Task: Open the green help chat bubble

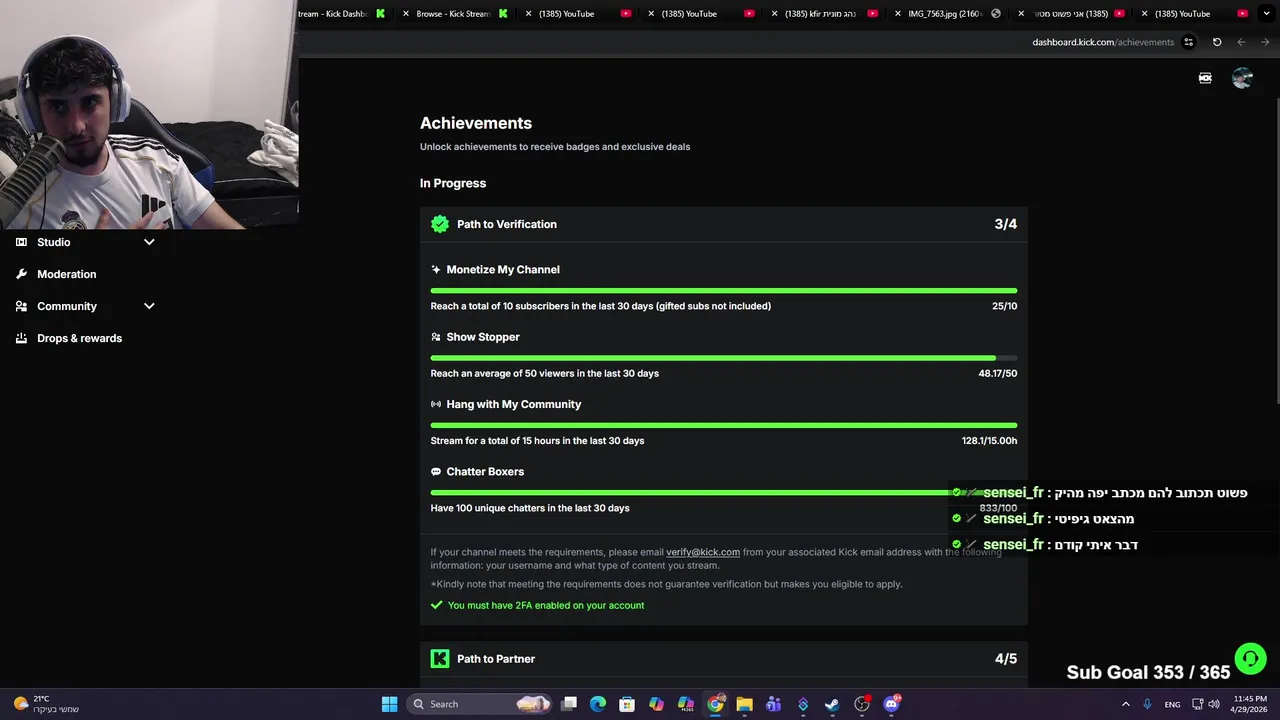Action: click(x=1250, y=659)
